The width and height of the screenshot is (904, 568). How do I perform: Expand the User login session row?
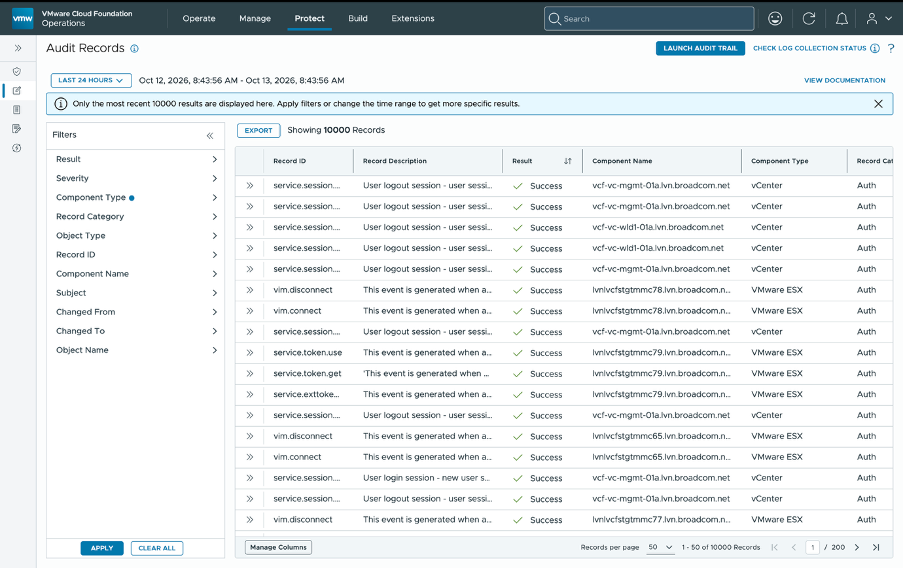pyautogui.click(x=250, y=478)
